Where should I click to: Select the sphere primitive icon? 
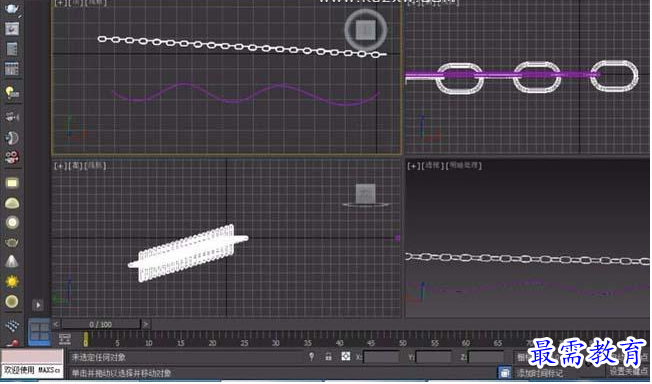12,302
